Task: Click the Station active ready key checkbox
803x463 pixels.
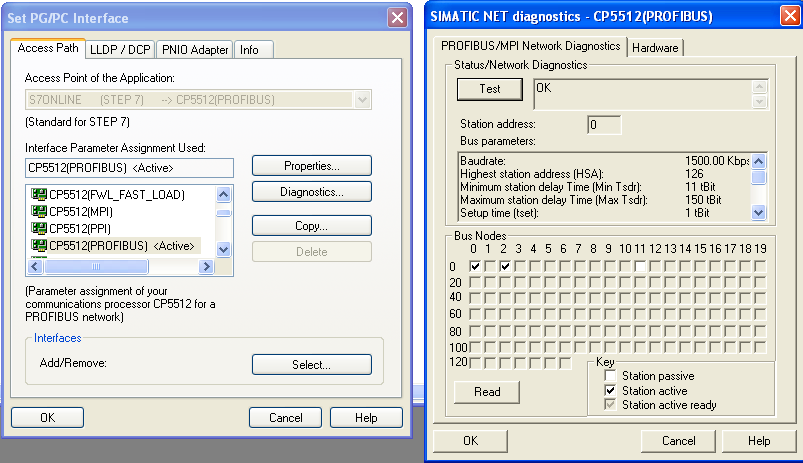Action: tap(610, 405)
